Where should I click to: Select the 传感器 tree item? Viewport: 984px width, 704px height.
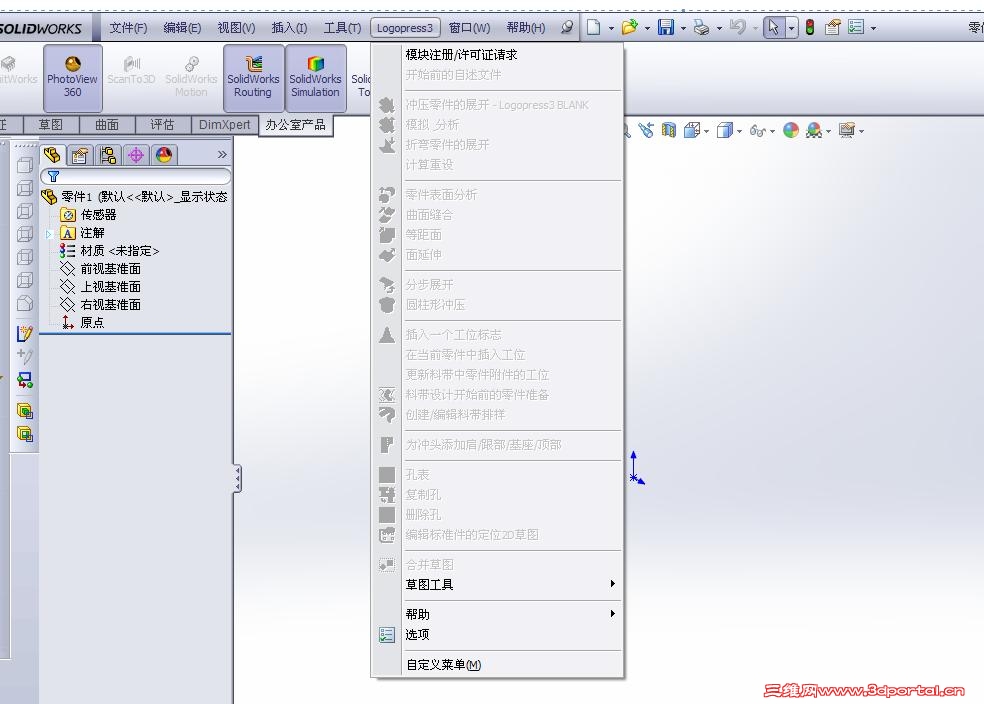[x=88, y=215]
